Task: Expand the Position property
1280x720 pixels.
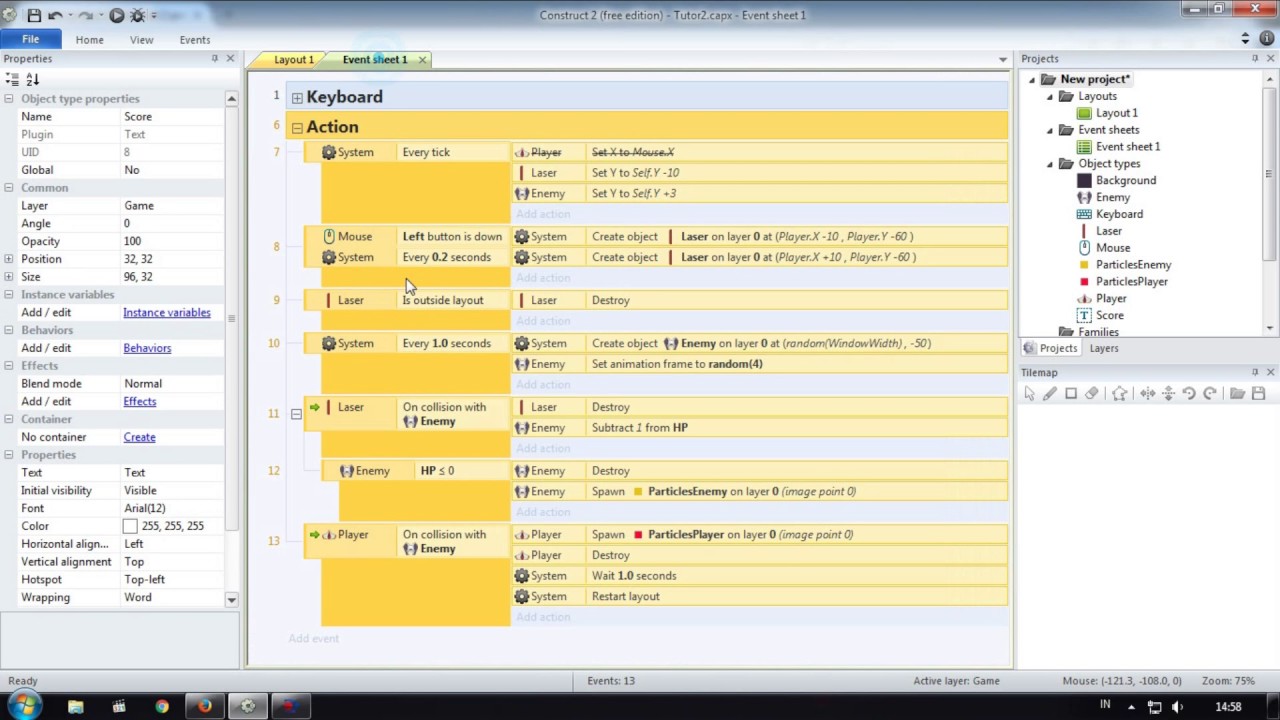Action: [x=9, y=259]
